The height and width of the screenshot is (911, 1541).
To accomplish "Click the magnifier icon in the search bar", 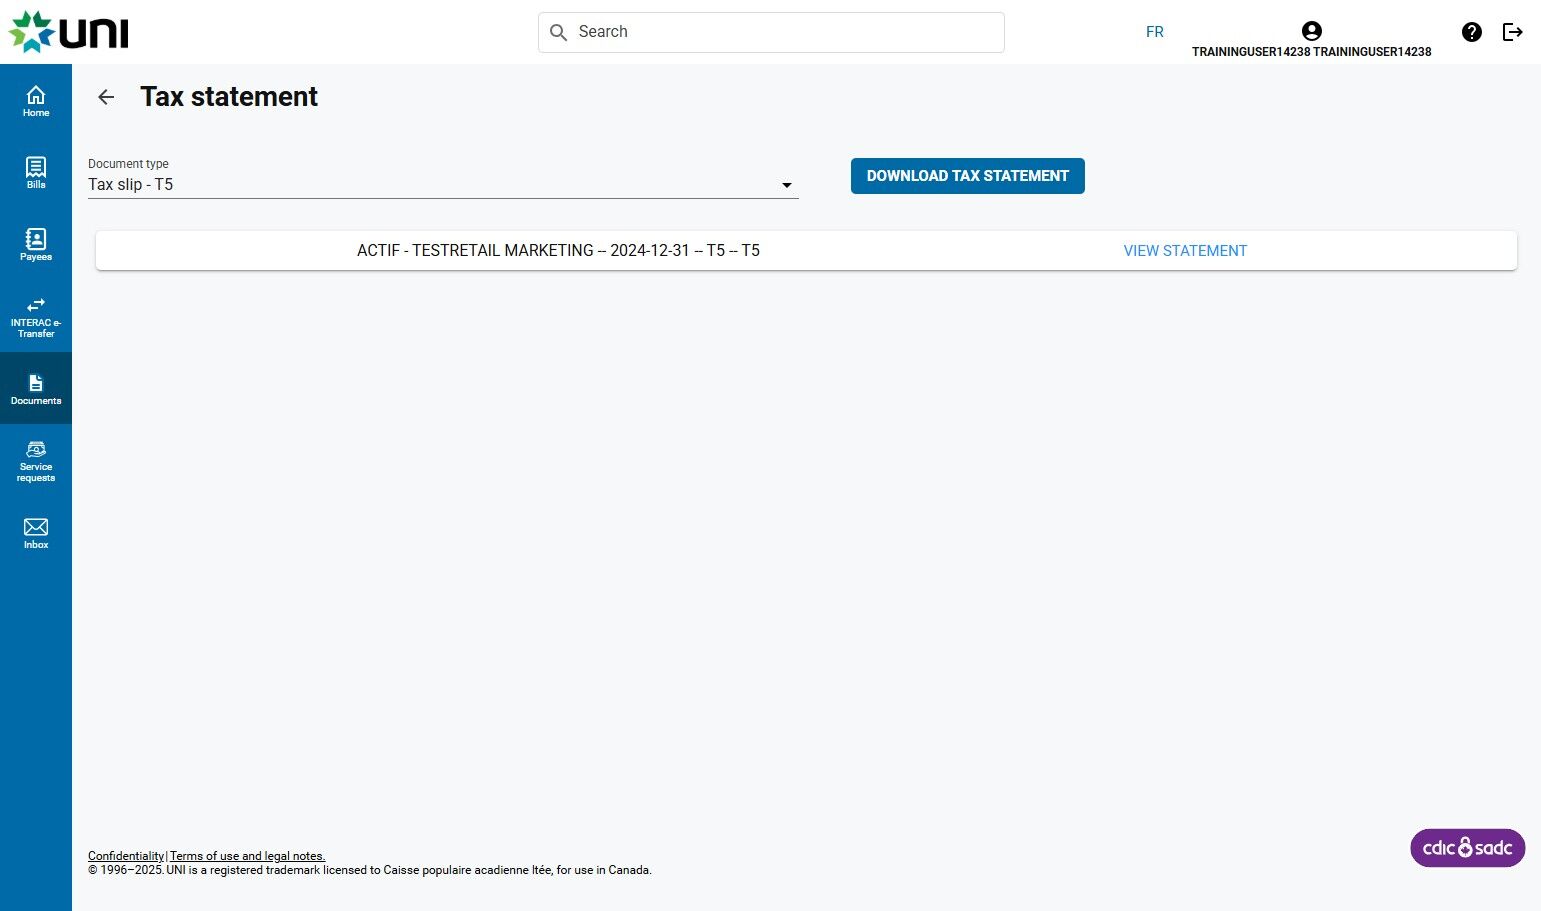I will click(559, 33).
